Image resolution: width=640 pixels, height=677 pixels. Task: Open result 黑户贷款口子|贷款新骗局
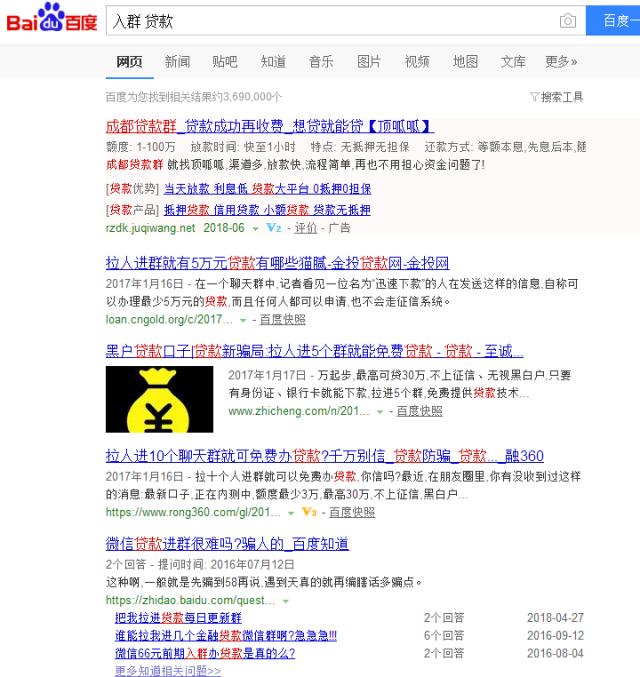[x=314, y=351]
